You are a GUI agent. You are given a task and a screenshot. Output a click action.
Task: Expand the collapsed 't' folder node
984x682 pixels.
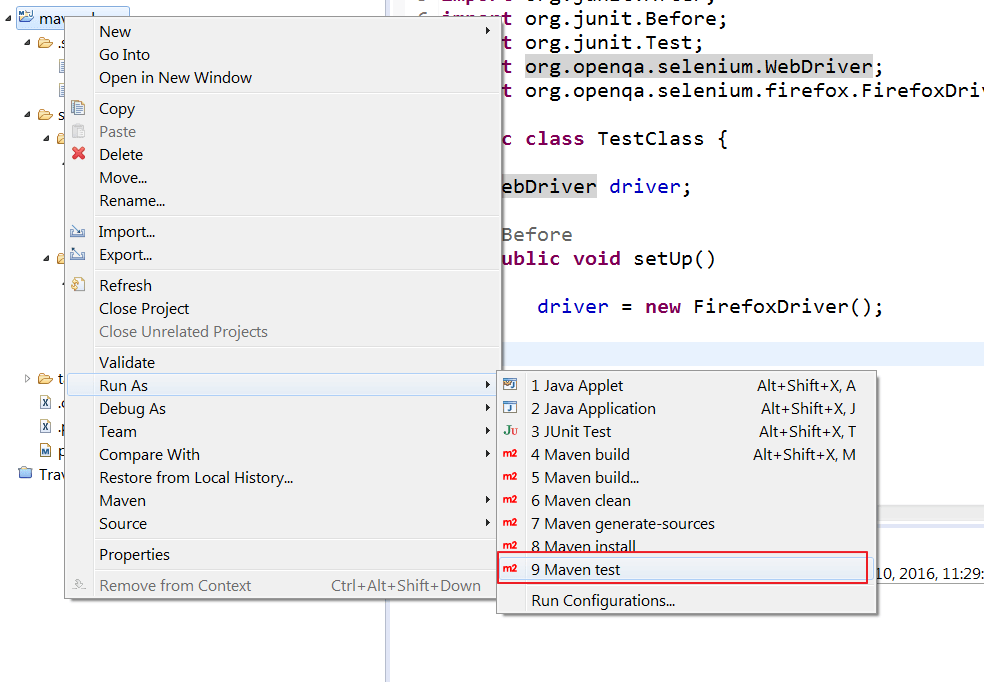27,378
